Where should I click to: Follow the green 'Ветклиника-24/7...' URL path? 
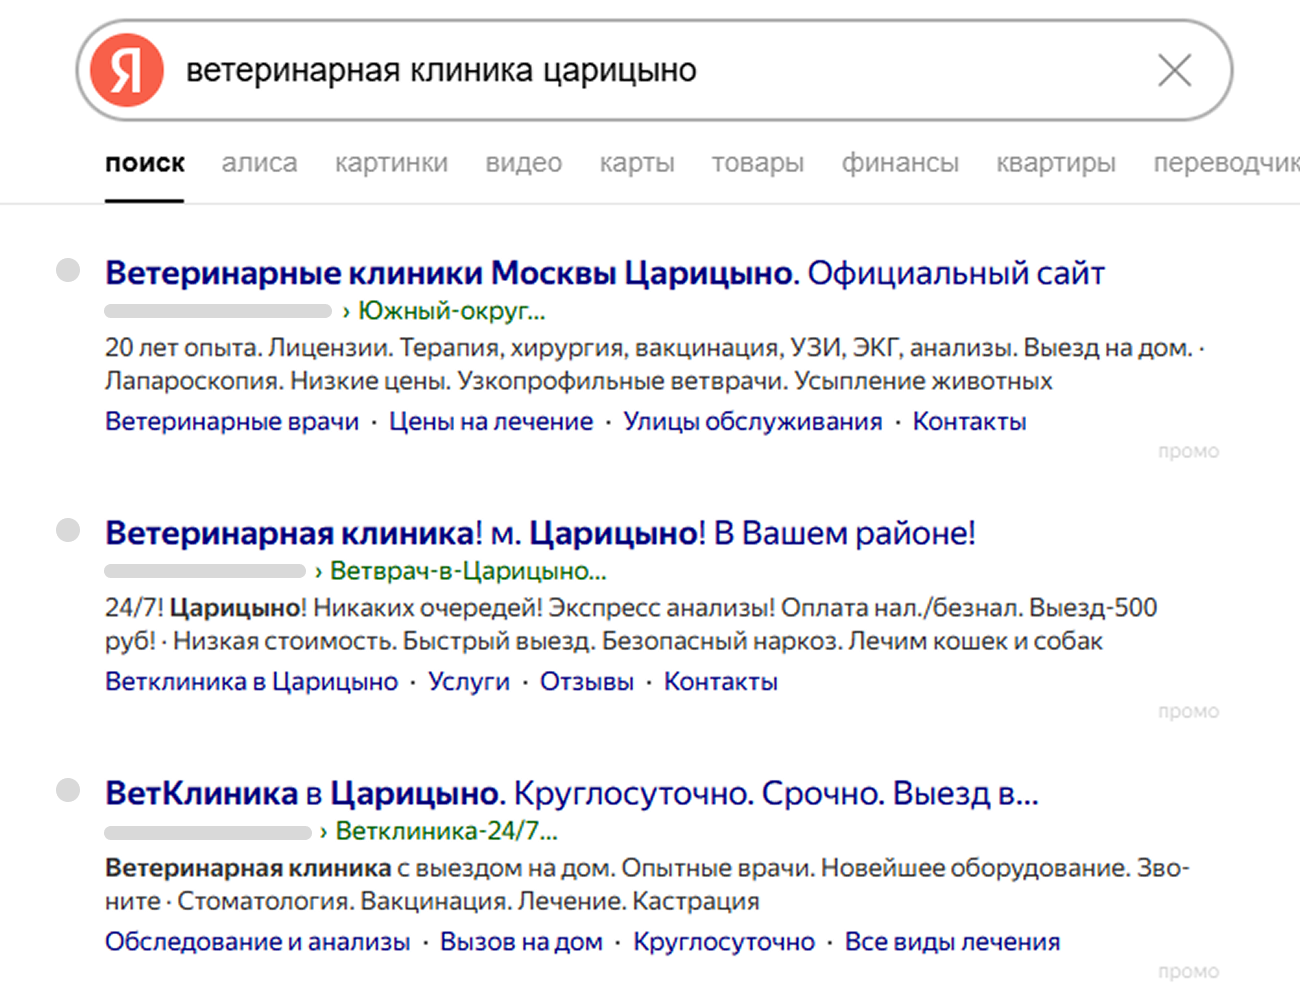click(447, 831)
